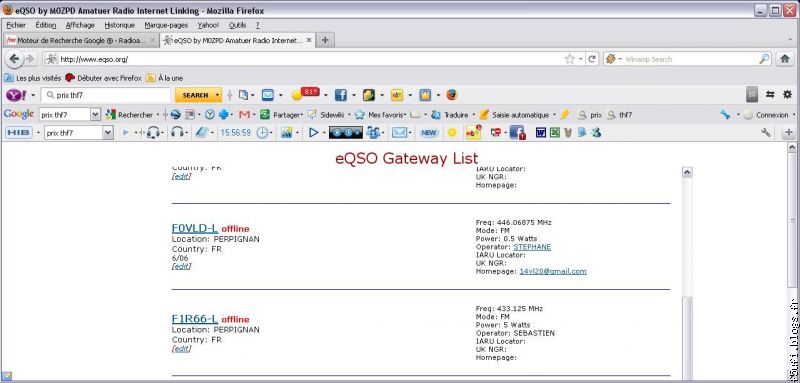The width and height of the screenshot is (800, 383).
Task: Click the Sidewiki icon
Action: tap(312, 115)
